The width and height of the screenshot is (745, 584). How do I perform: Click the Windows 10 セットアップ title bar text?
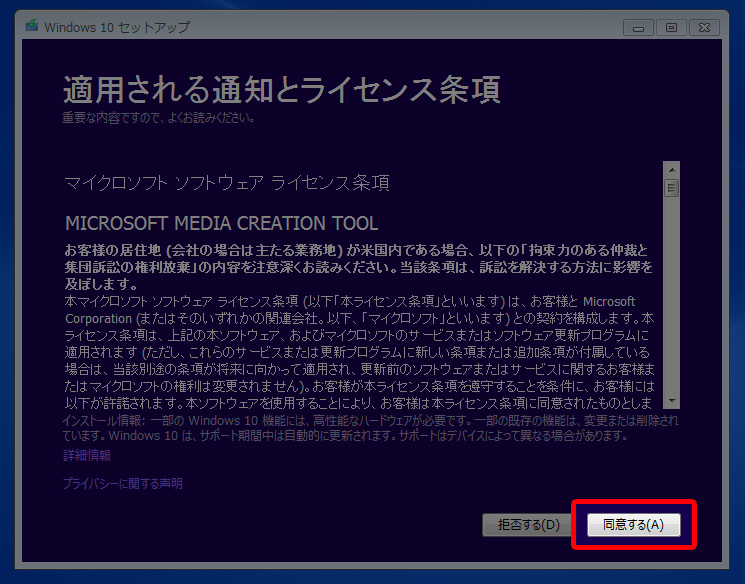[117, 27]
